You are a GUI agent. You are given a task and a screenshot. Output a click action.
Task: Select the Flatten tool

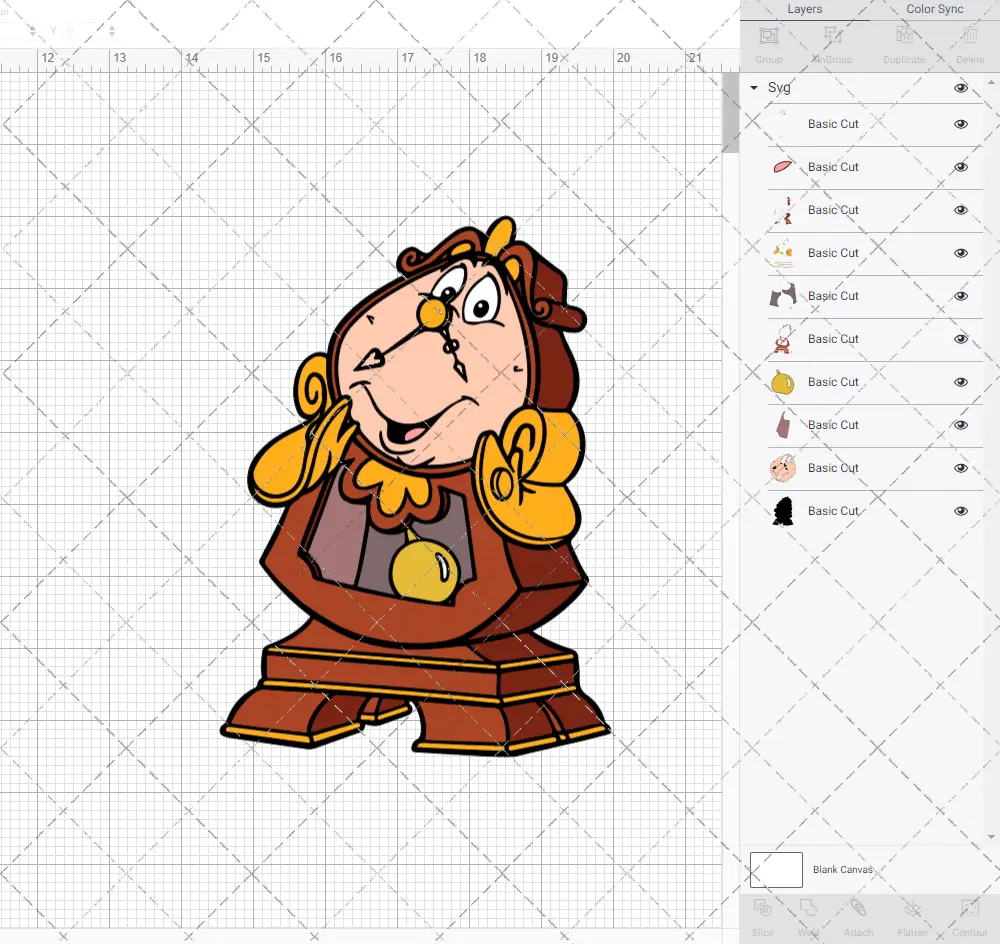(x=913, y=908)
